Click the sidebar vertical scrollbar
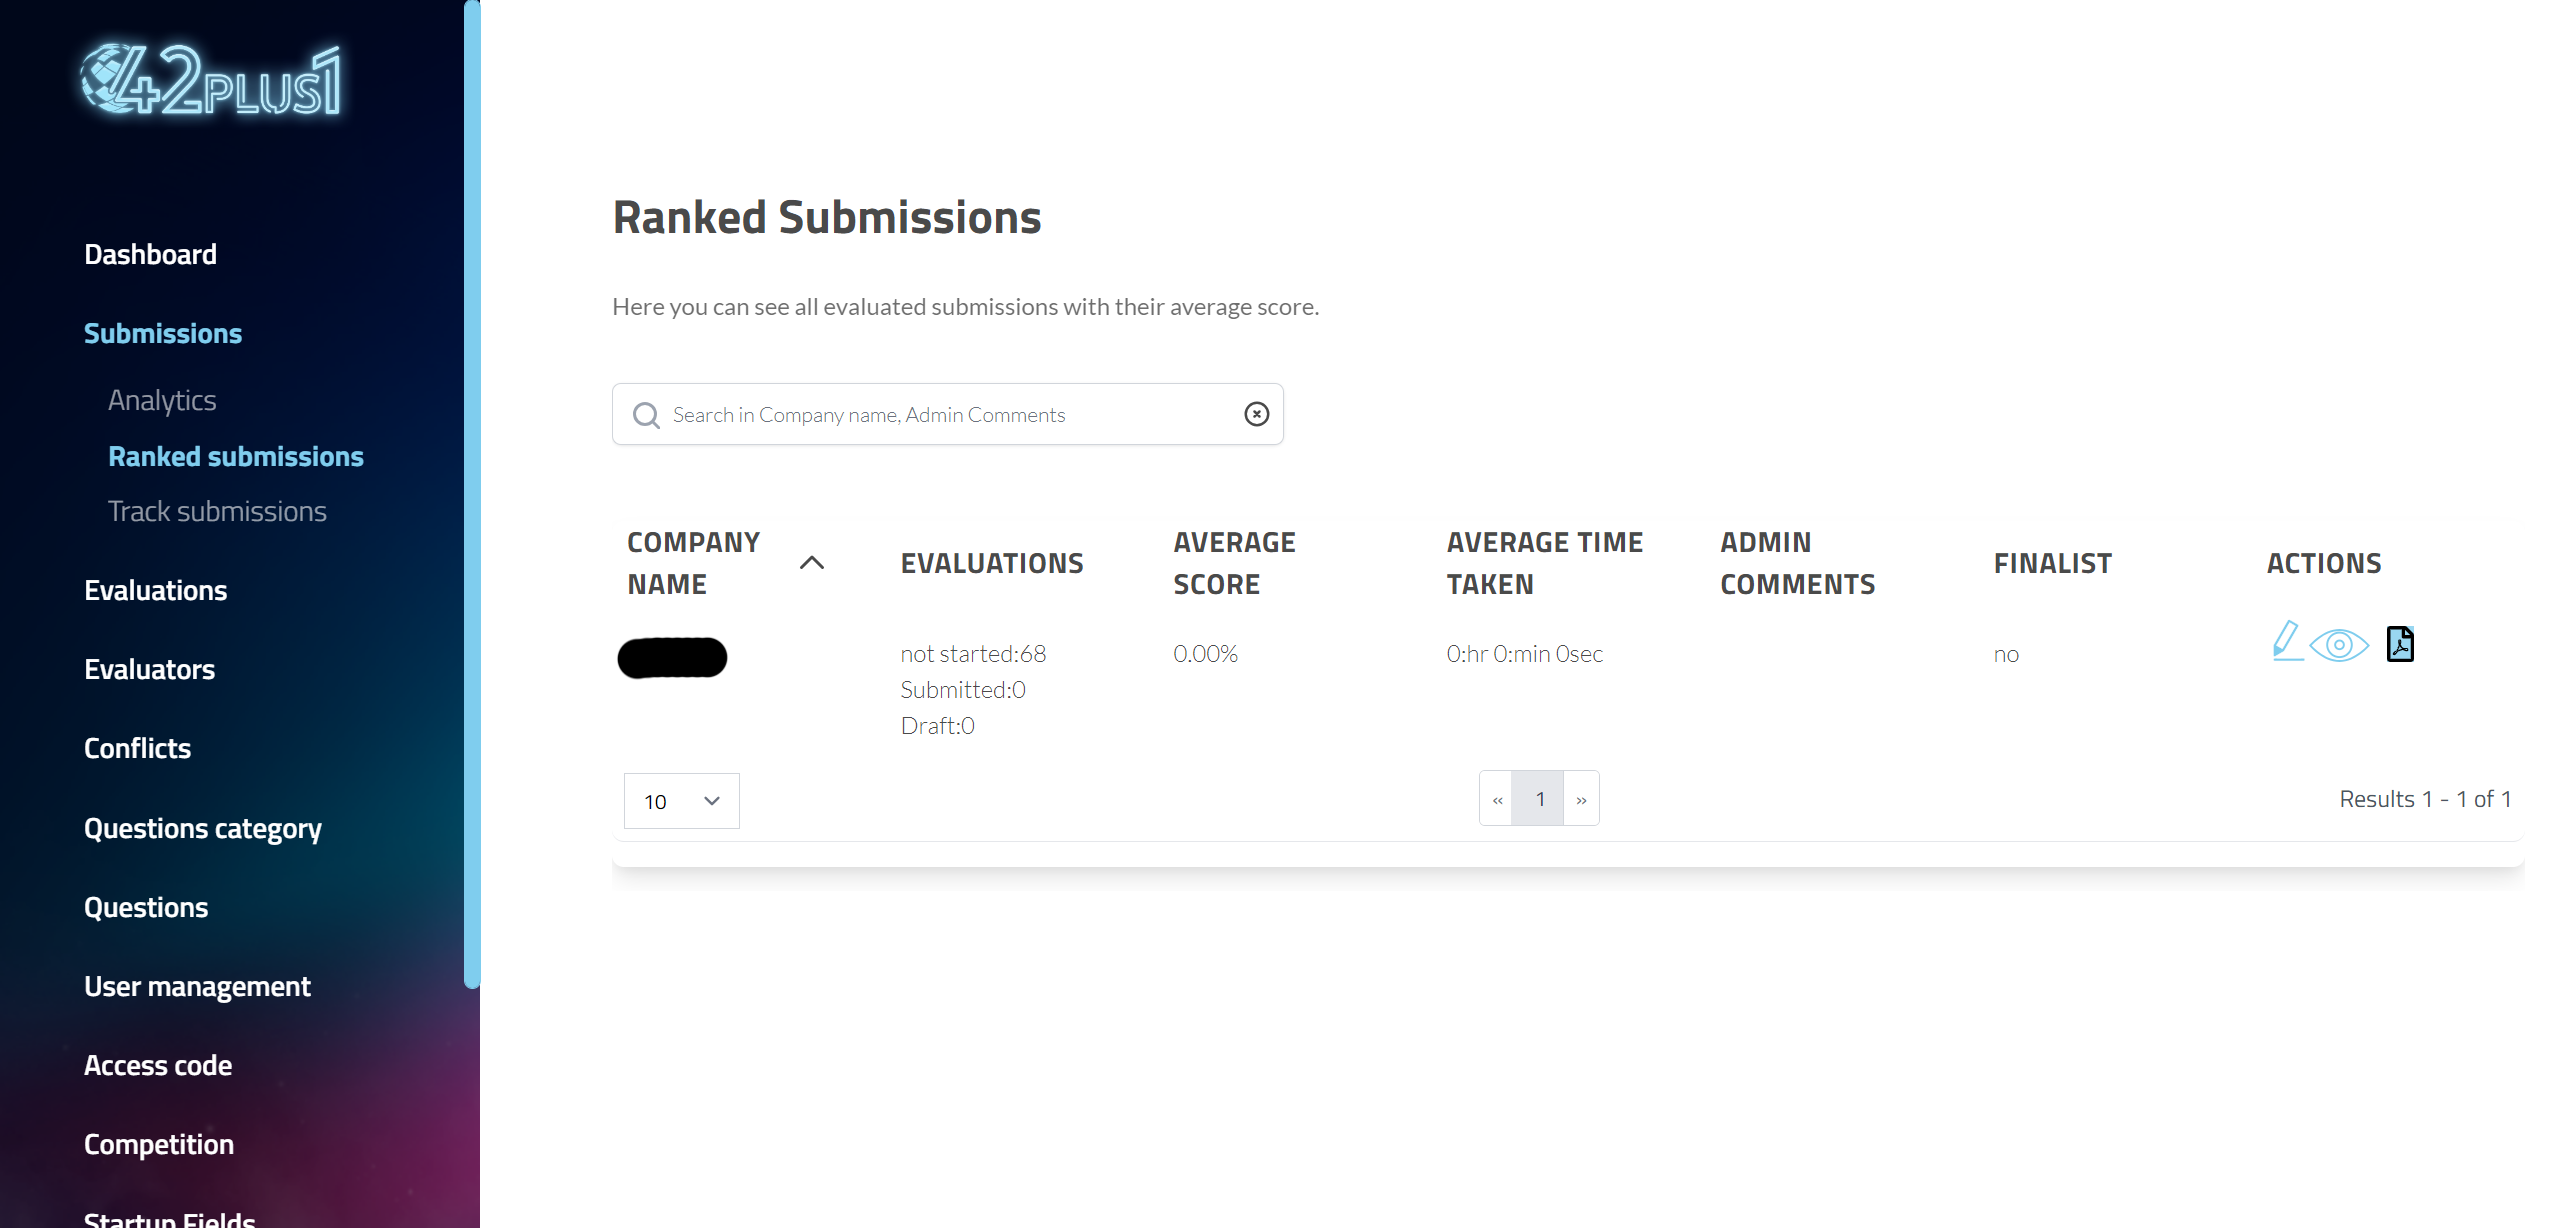This screenshot has width=2556, height=1228. pyautogui.click(x=472, y=500)
